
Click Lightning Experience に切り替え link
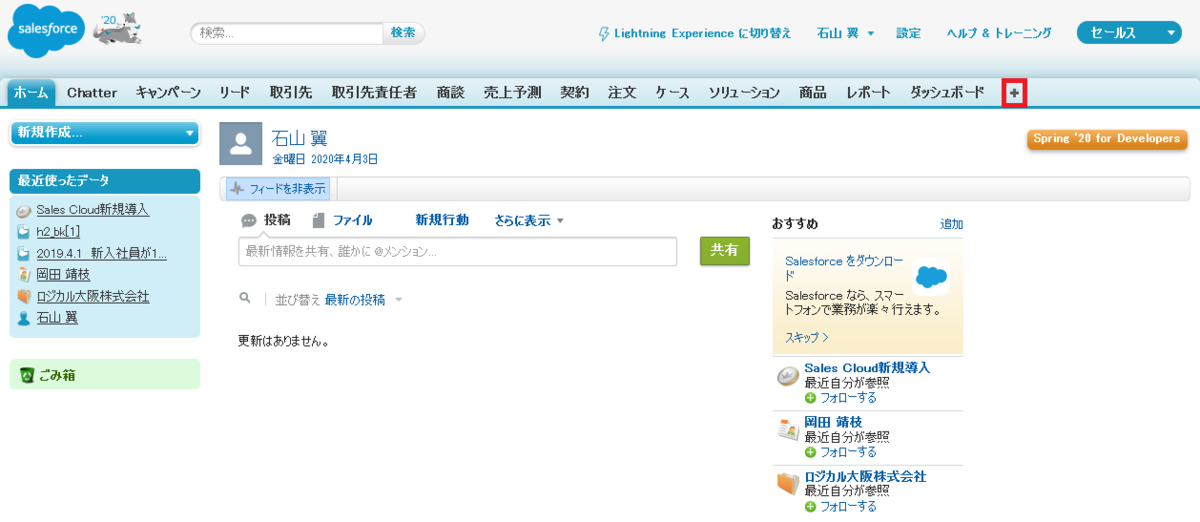click(x=702, y=34)
